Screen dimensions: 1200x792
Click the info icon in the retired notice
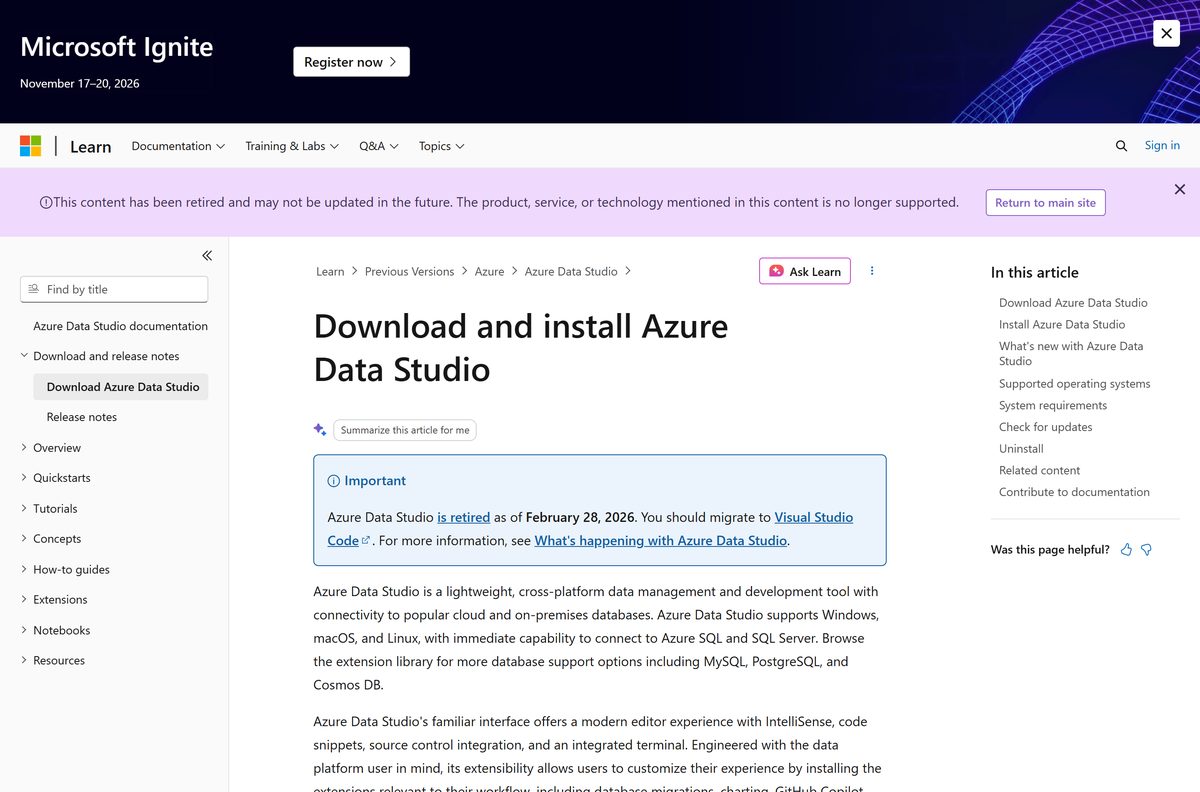coord(46,202)
